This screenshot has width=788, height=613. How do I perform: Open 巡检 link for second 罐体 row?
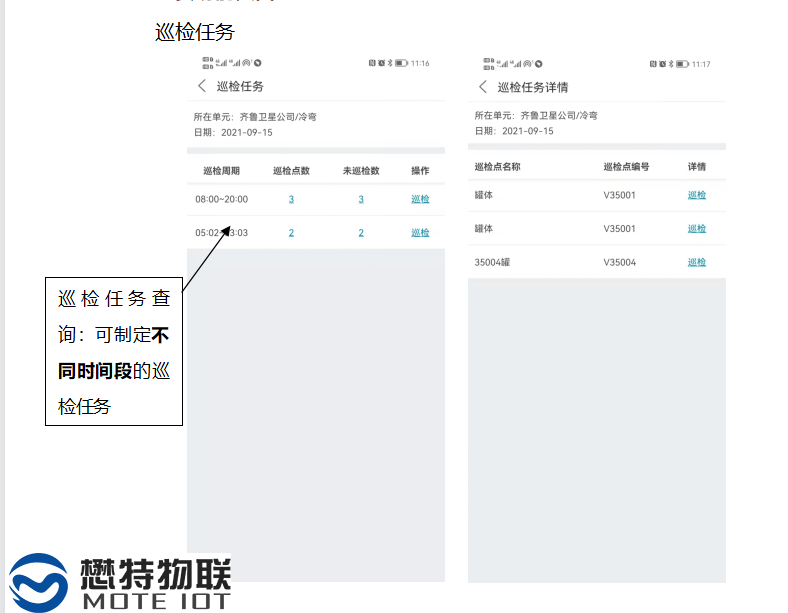(697, 228)
